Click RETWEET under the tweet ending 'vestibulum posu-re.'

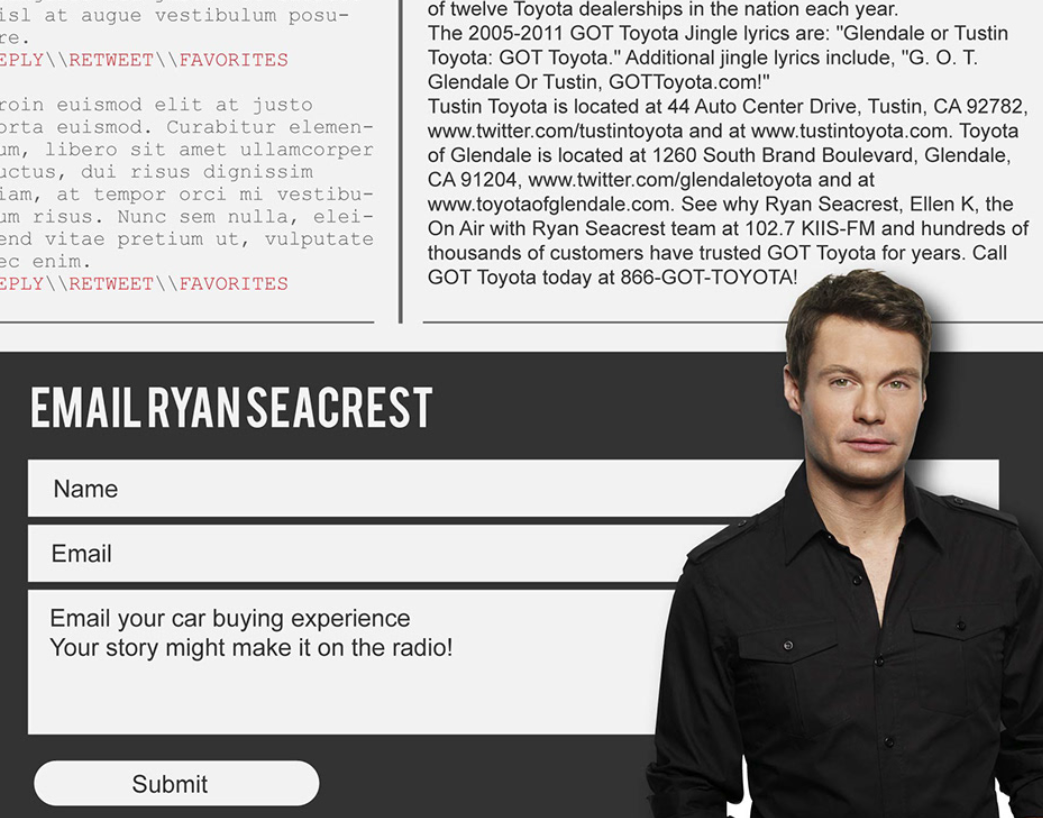click(111, 60)
